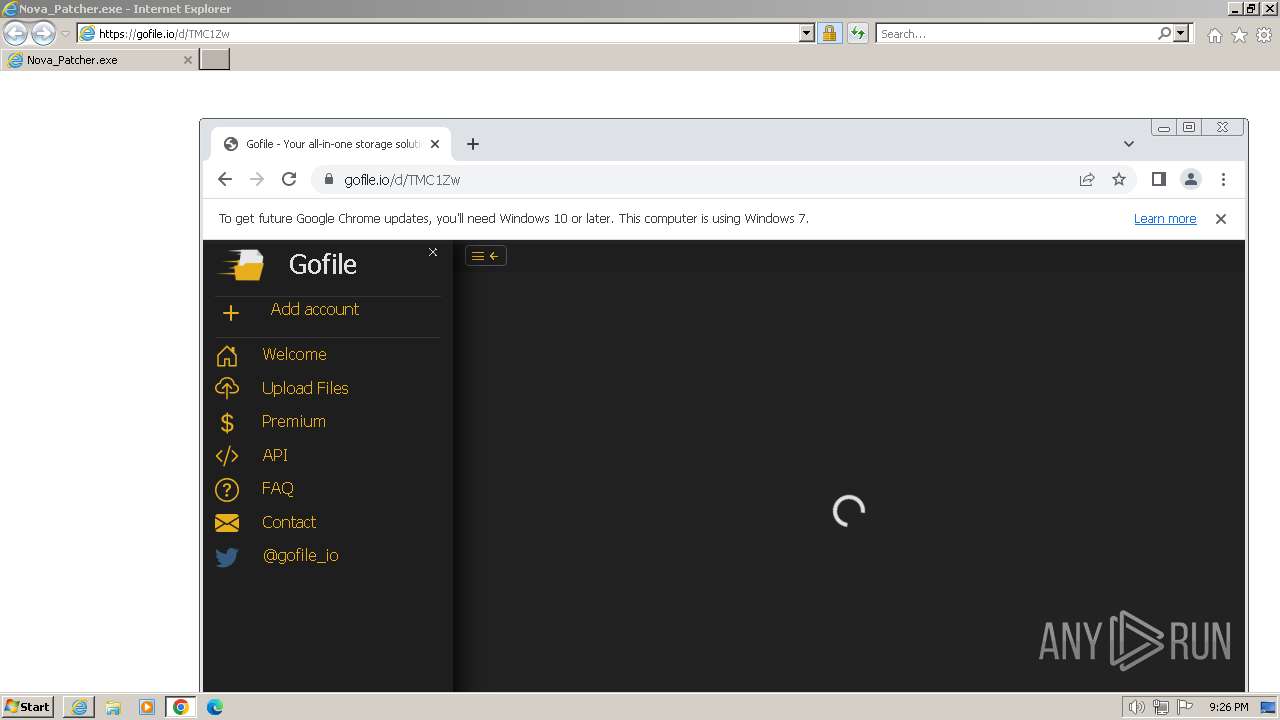Screen dimensions: 1280x720
Task: Open Internet Explorer address bar dropdown
Action: (807, 33)
